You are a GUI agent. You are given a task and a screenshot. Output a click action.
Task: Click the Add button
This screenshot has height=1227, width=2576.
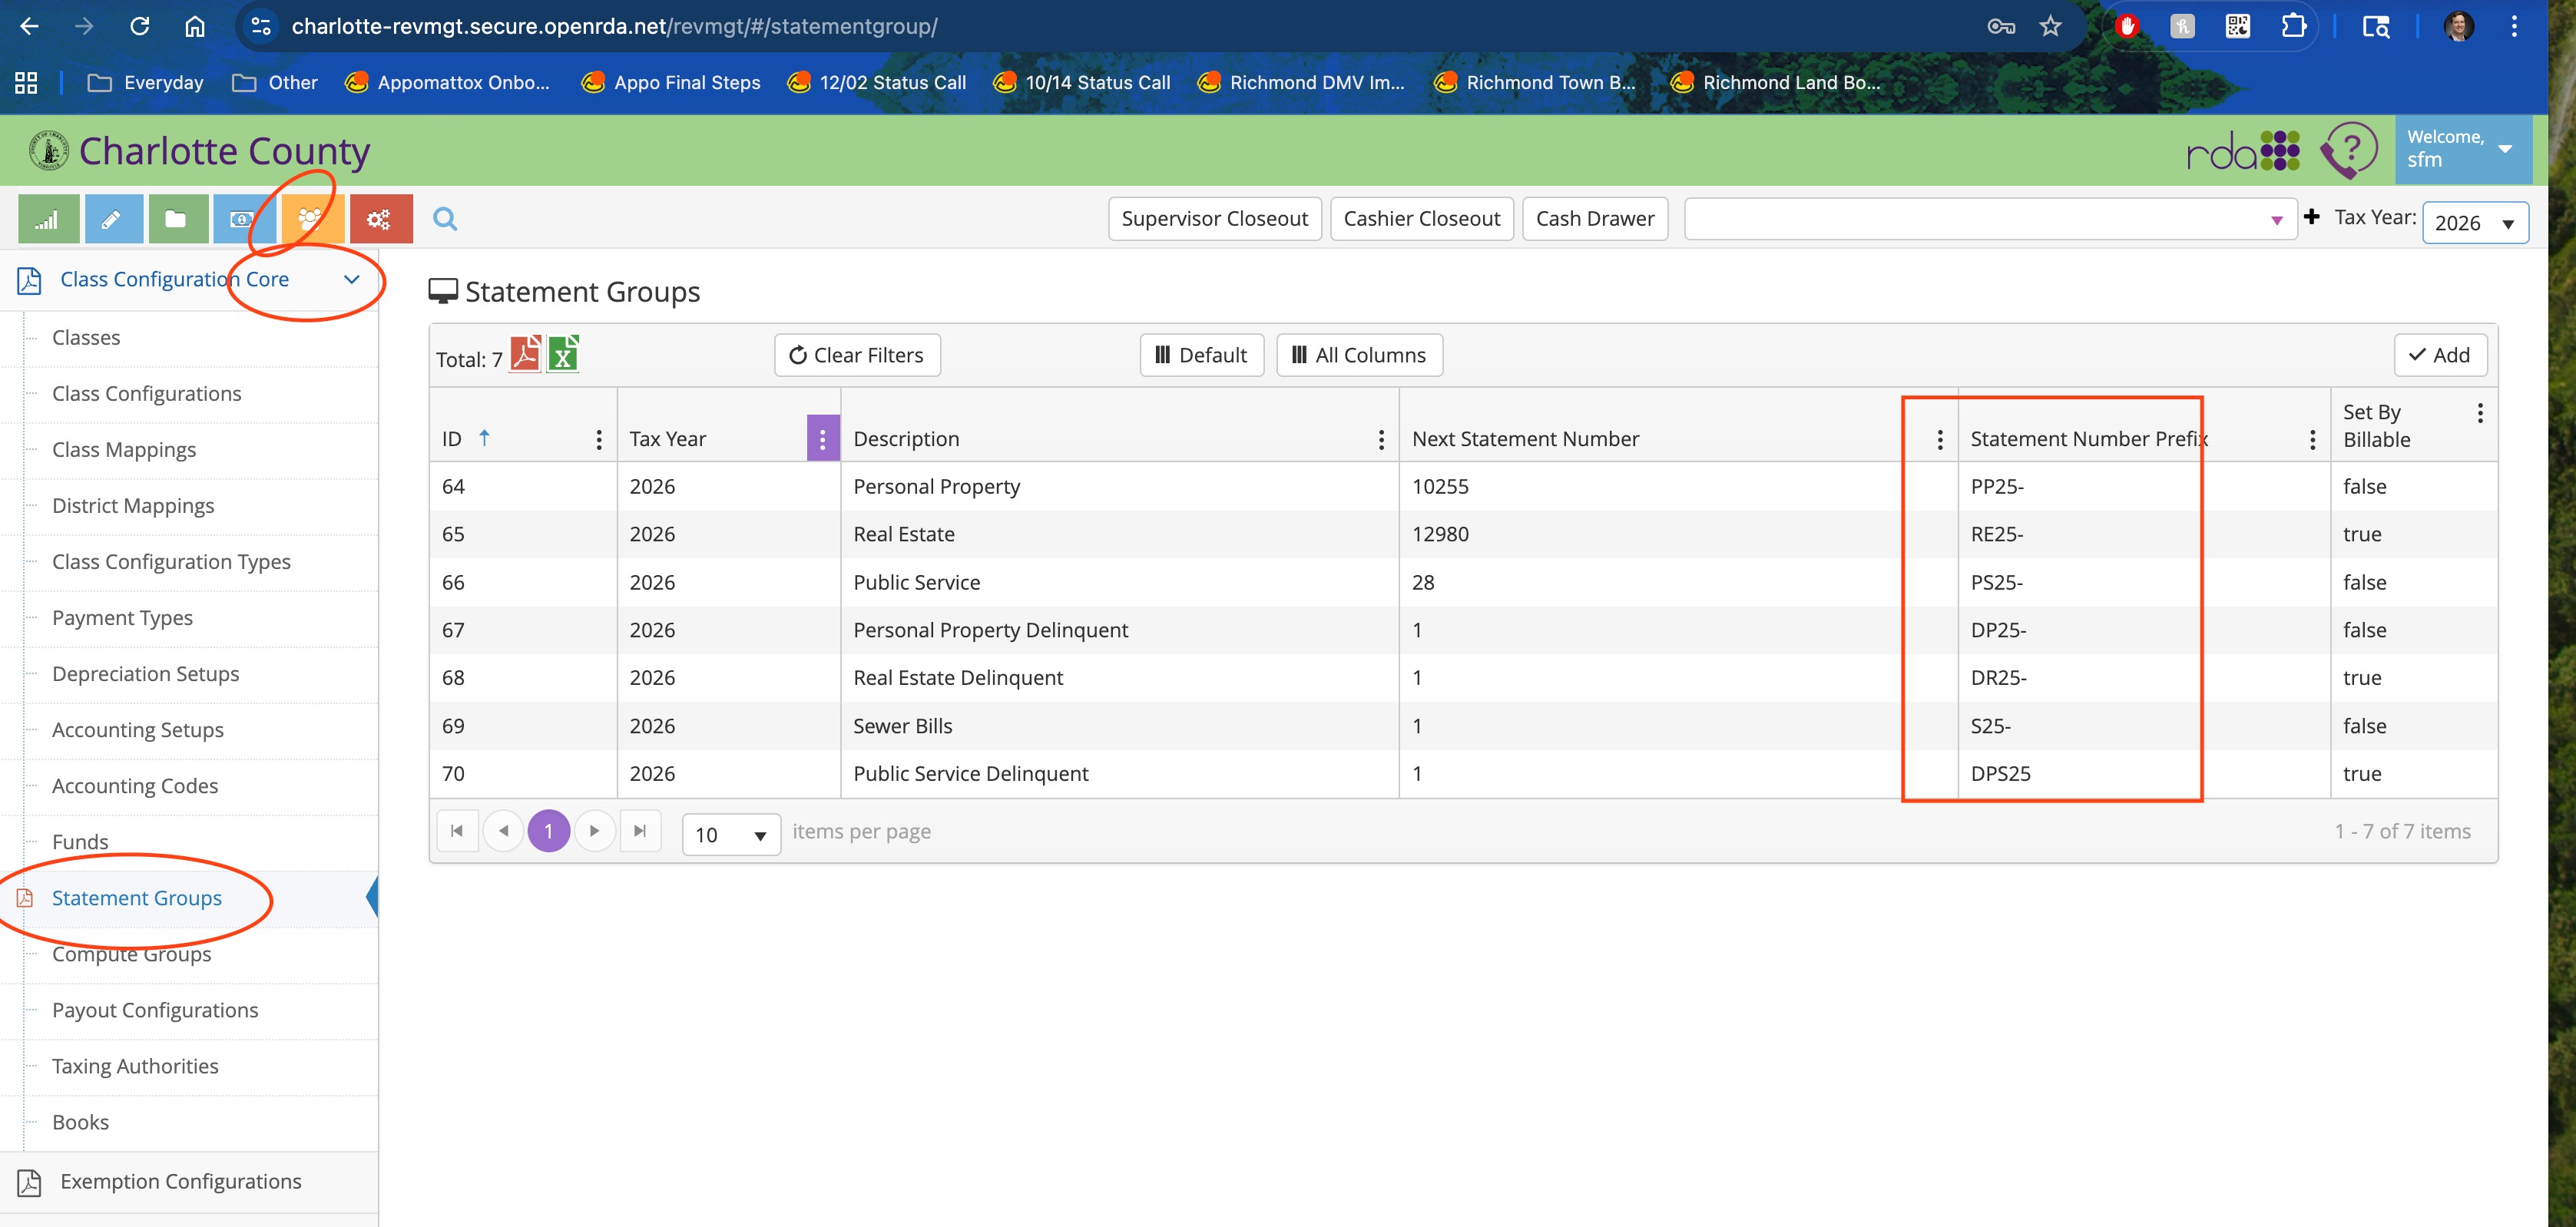pyautogui.click(x=2439, y=355)
